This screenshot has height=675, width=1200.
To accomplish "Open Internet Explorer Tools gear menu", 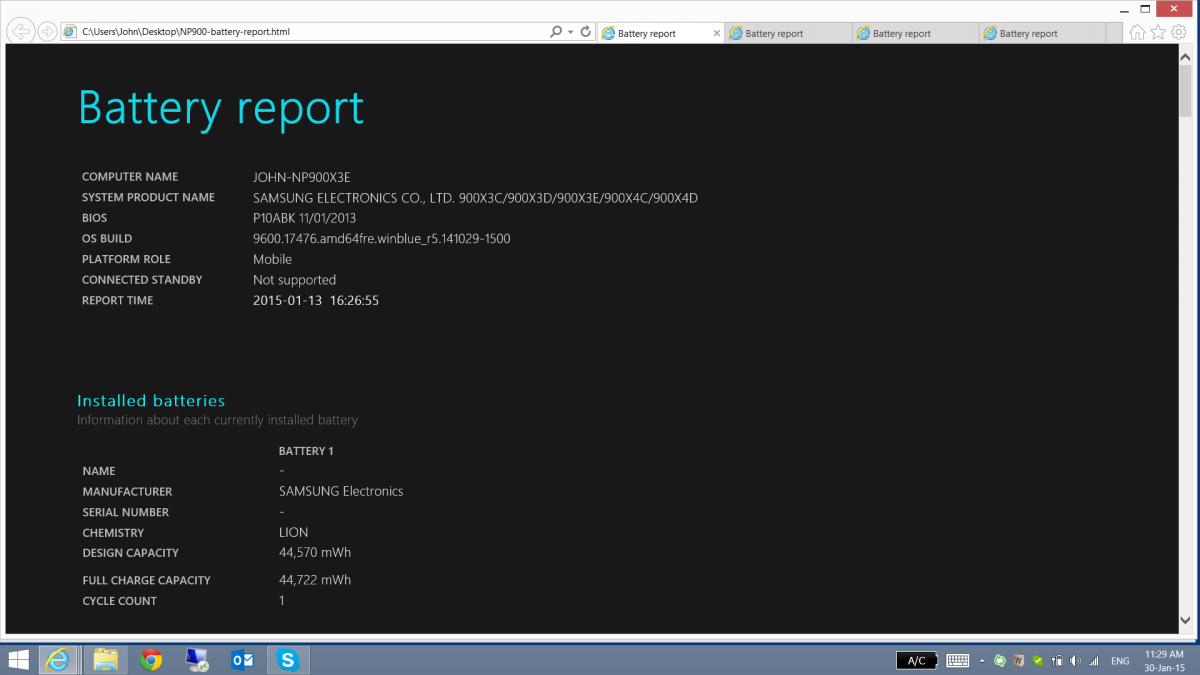I will (x=1179, y=32).
